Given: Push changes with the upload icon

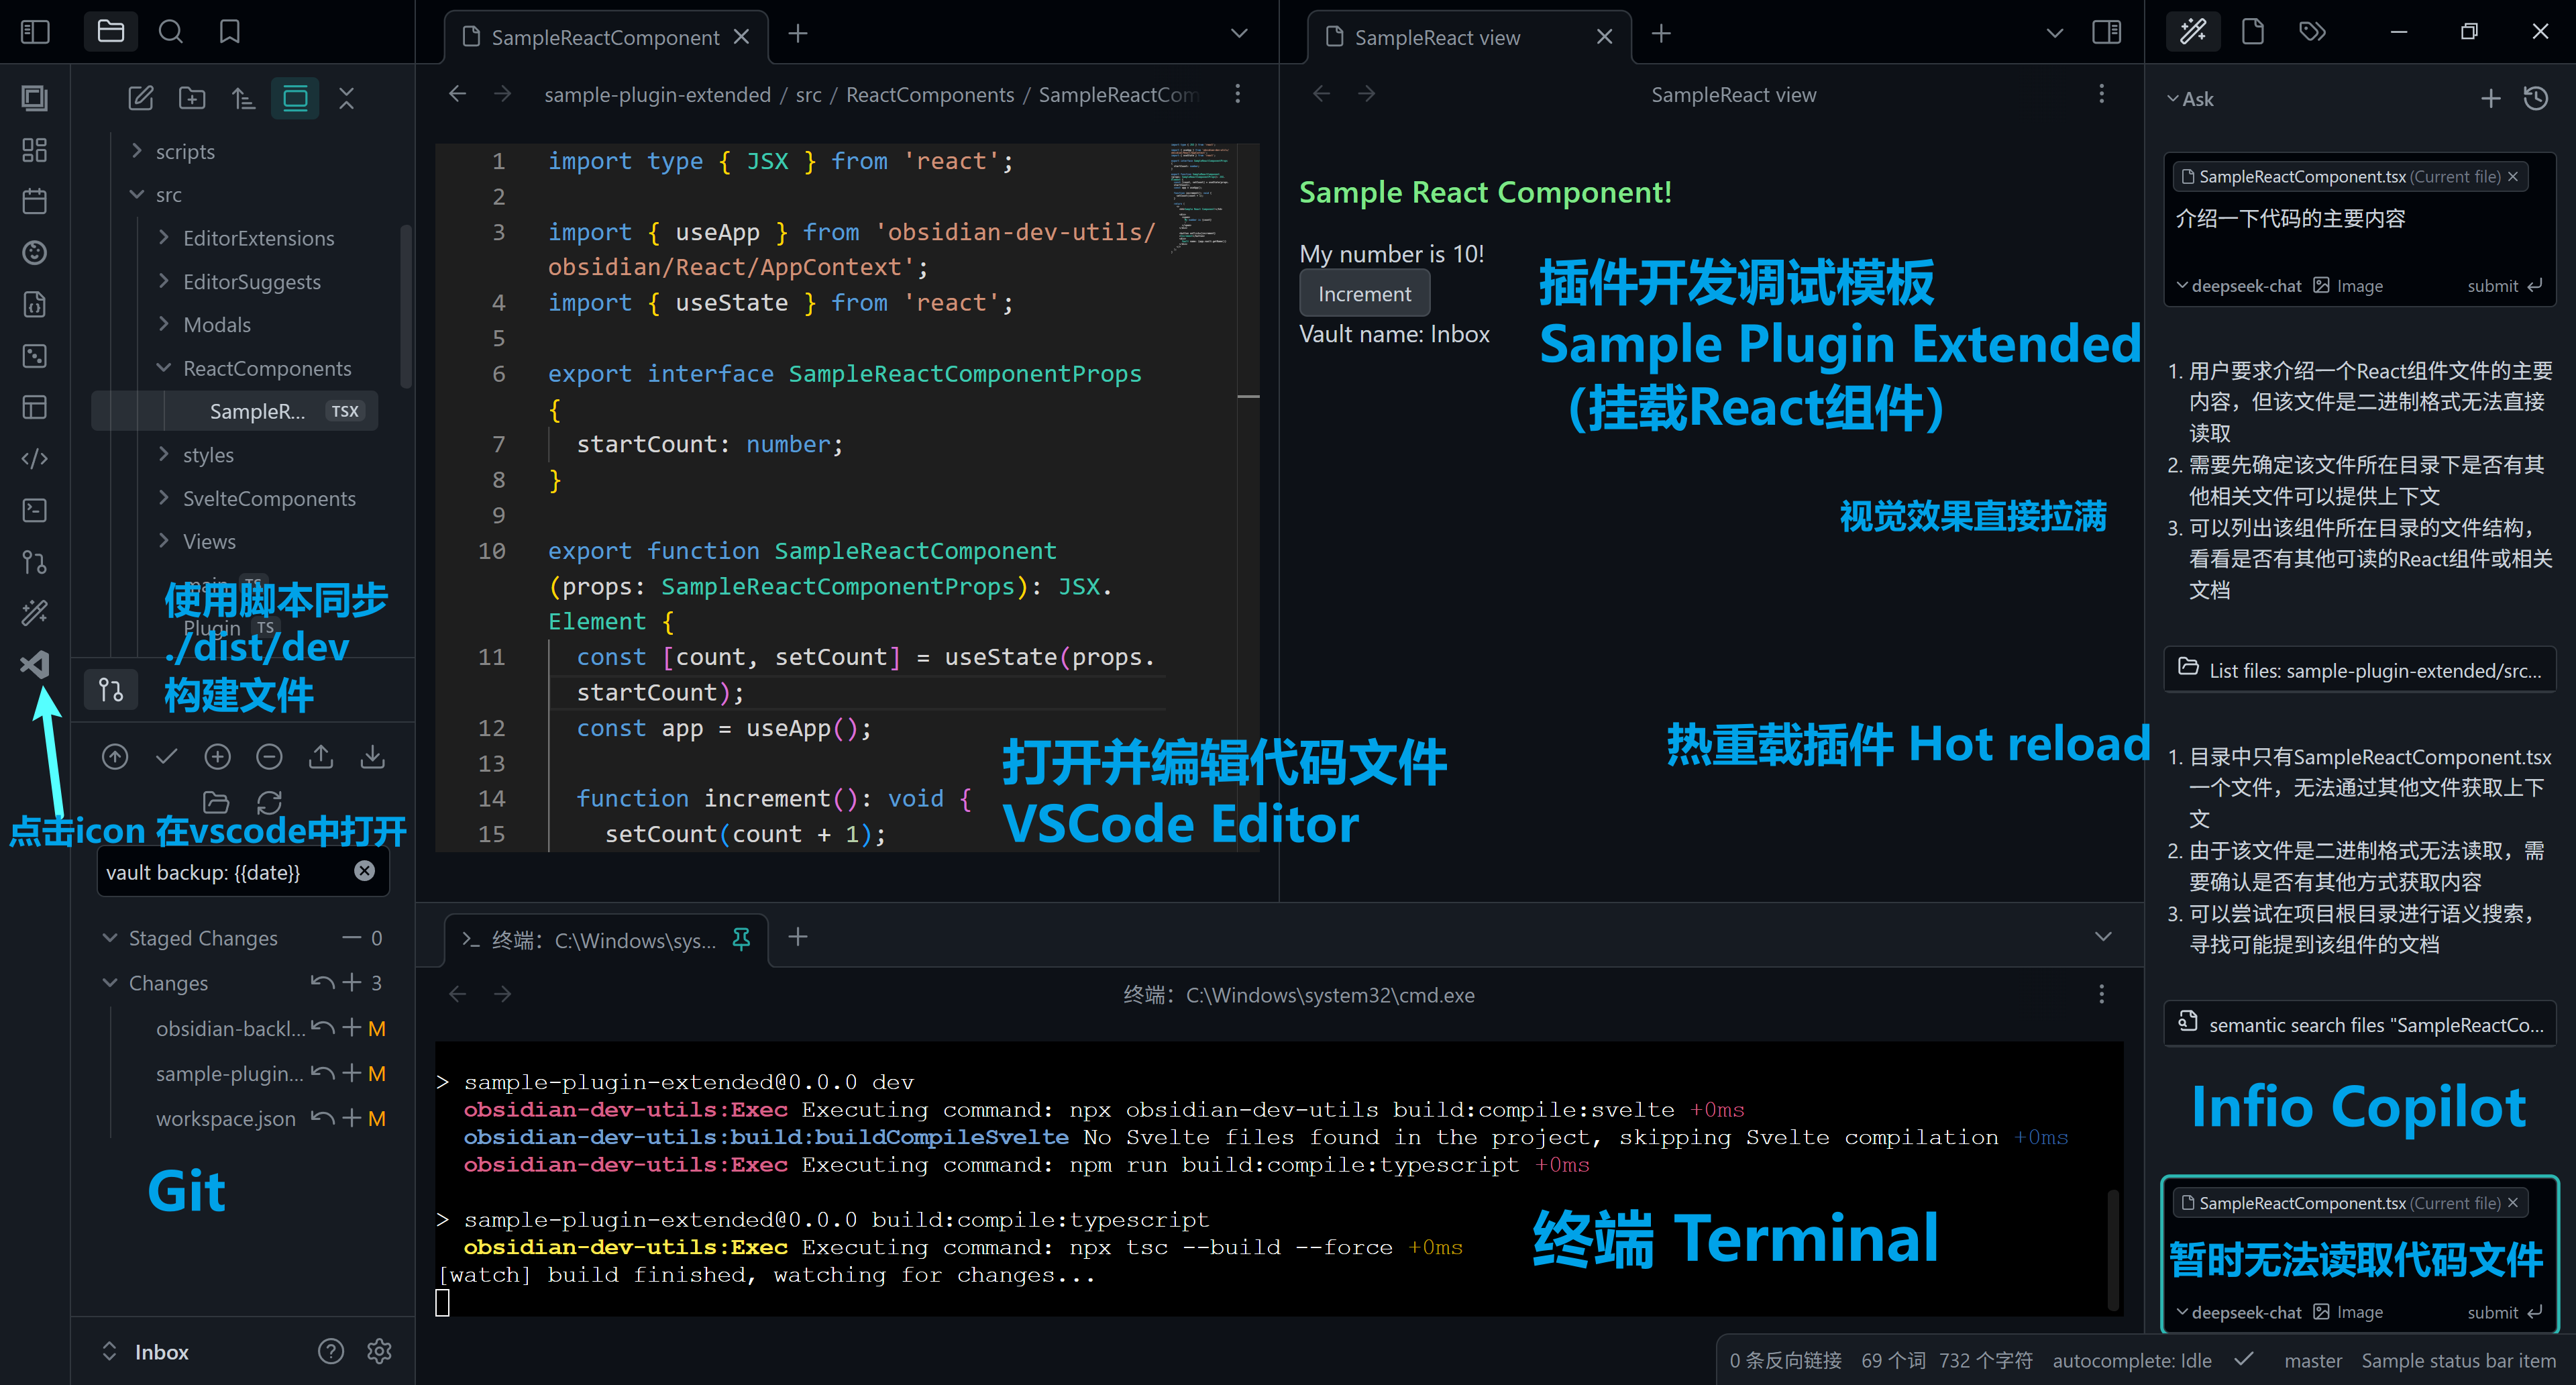Looking at the screenshot, I should (x=321, y=757).
